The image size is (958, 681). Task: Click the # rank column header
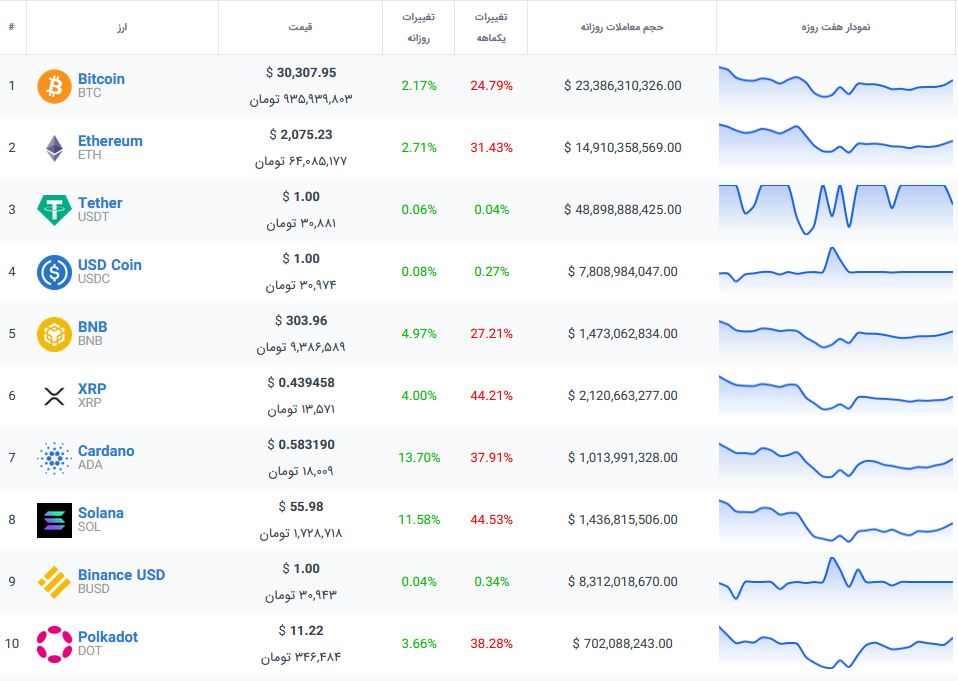[x=12, y=27]
